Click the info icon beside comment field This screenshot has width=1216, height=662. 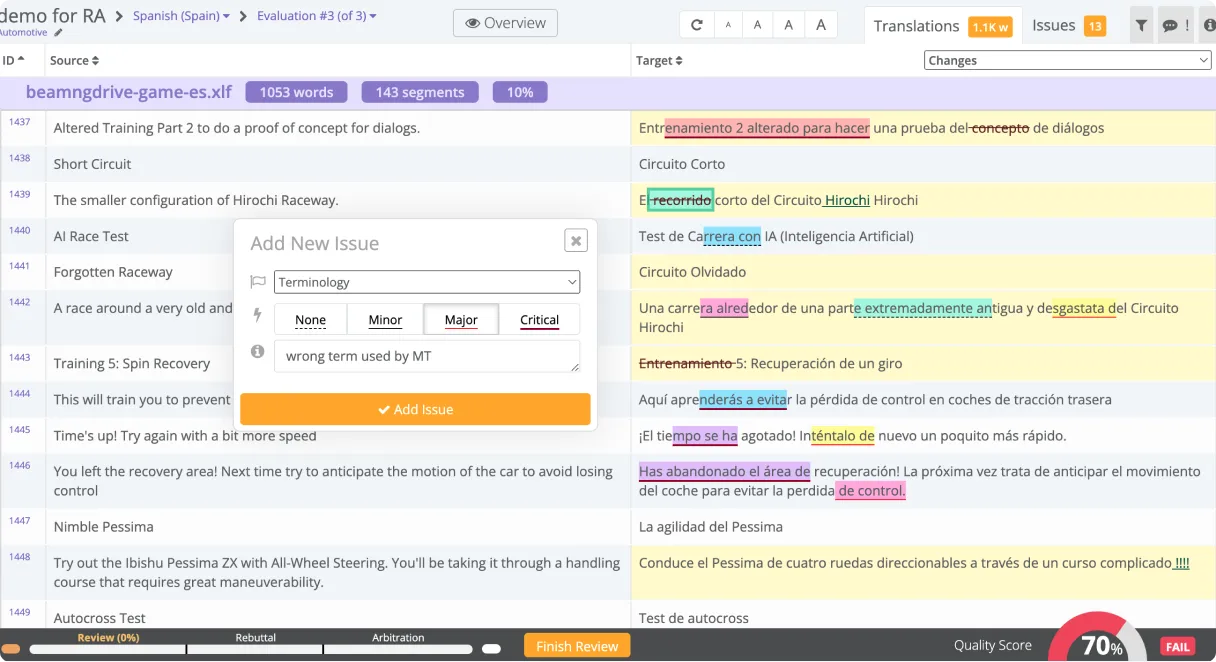pyautogui.click(x=258, y=352)
